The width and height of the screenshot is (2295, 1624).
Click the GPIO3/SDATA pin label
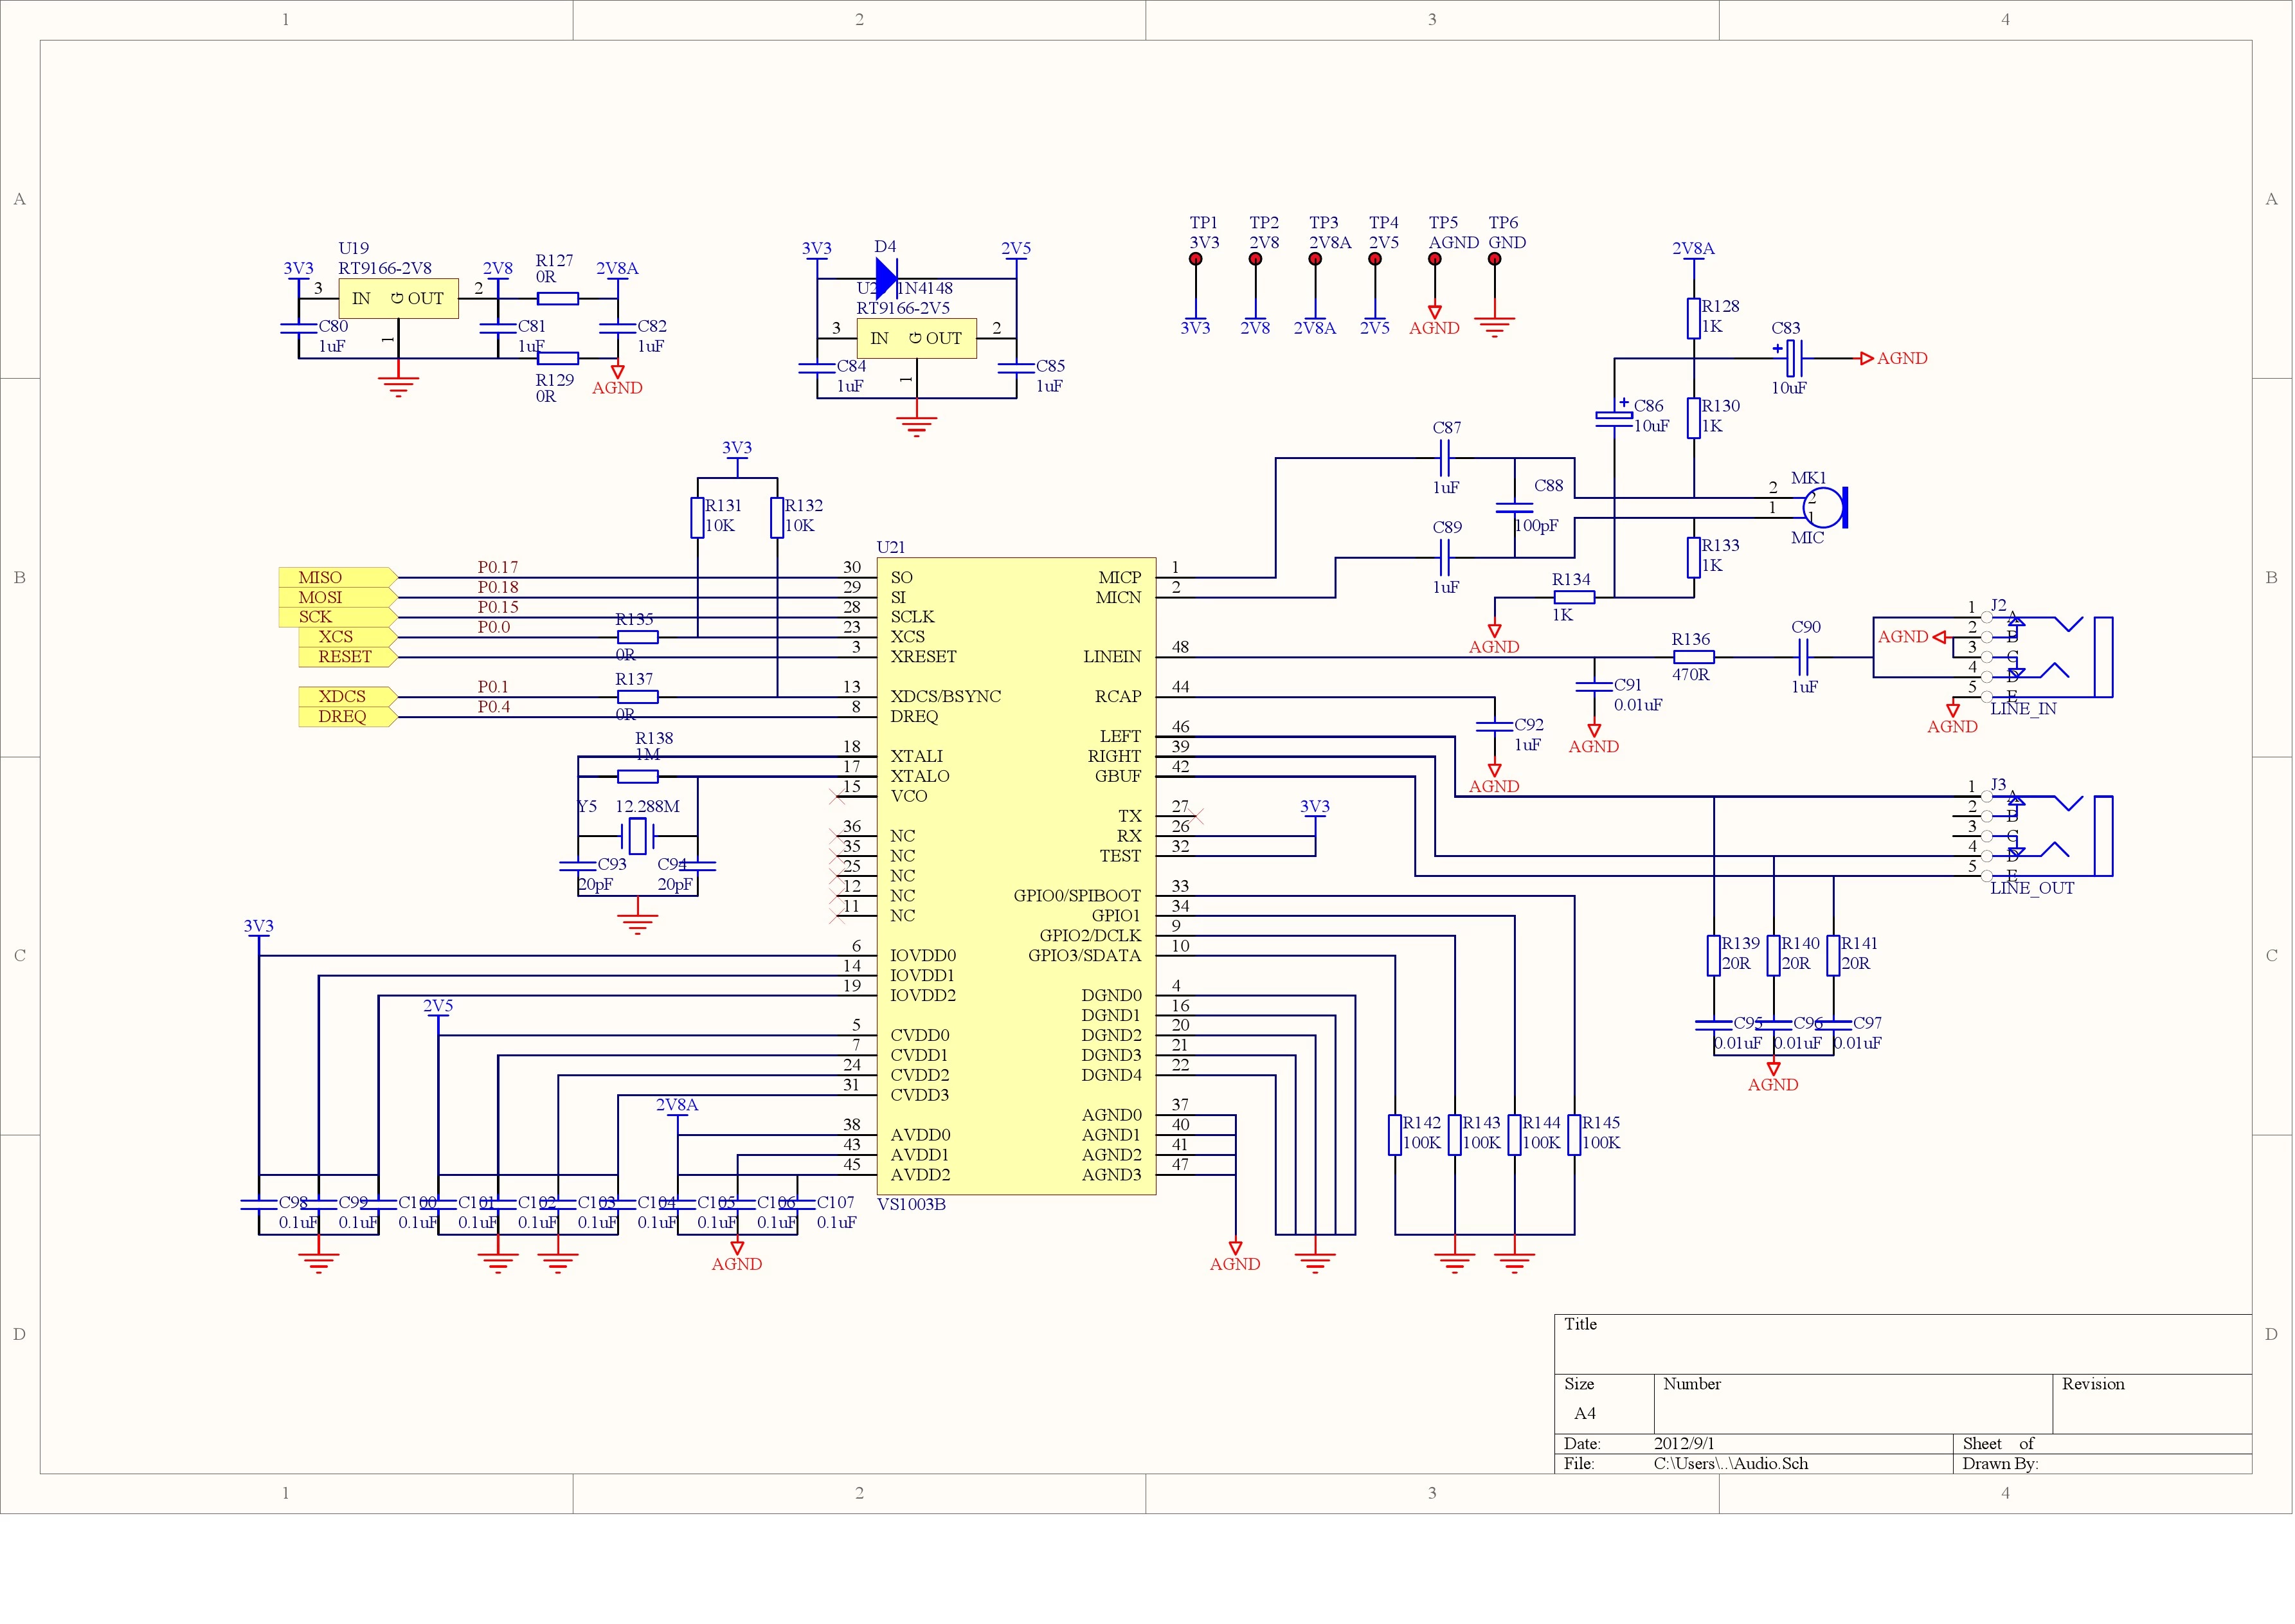click(1085, 955)
